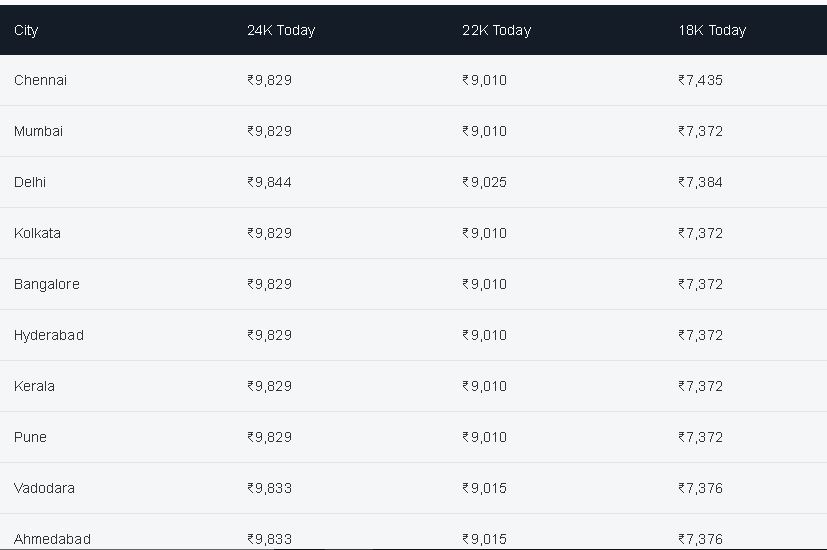Select the Pune city name
827x550 pixels.
tap(30, 437)
